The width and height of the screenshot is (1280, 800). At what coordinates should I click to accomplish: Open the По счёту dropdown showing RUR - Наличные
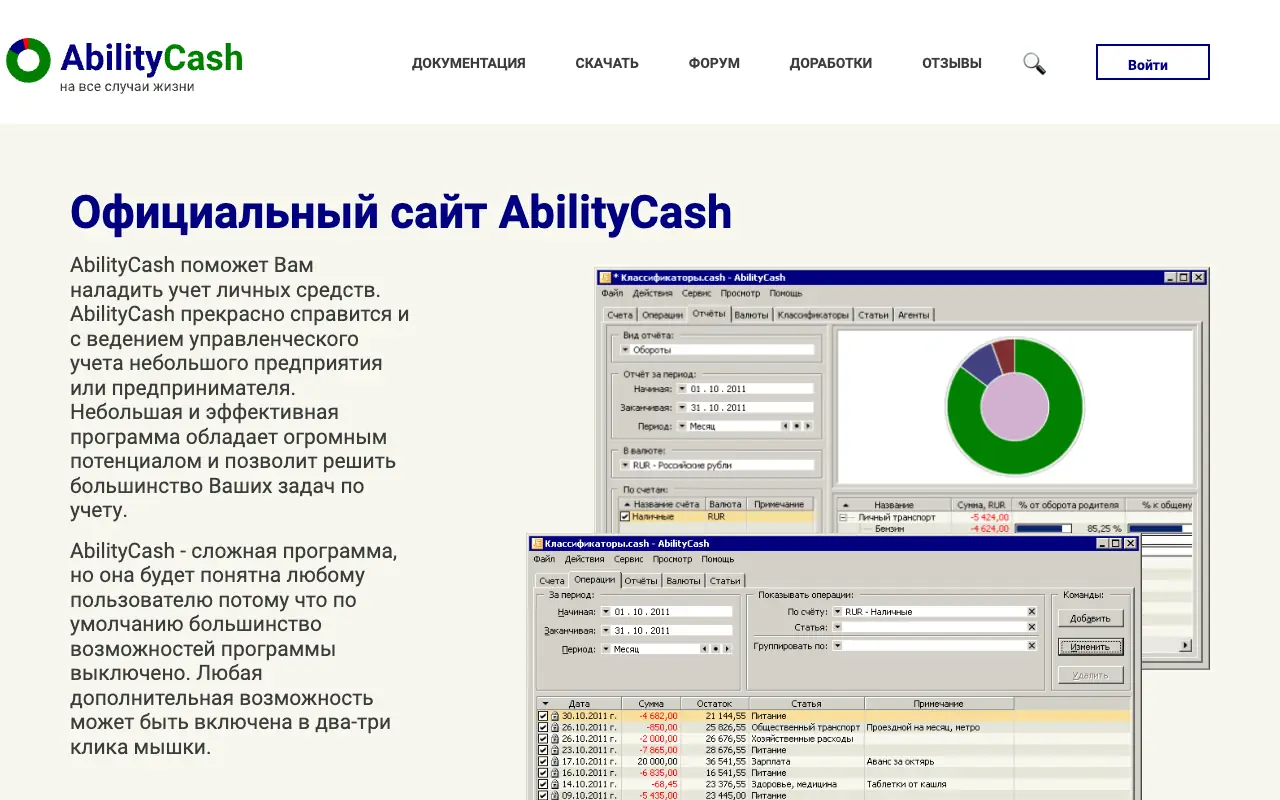pos(837,611)
